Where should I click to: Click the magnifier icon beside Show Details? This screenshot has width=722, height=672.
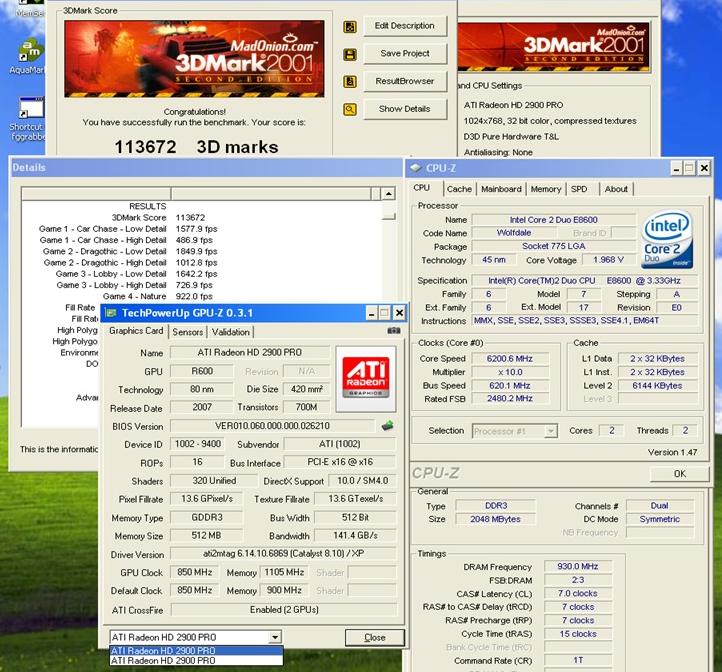pos(350,109)
